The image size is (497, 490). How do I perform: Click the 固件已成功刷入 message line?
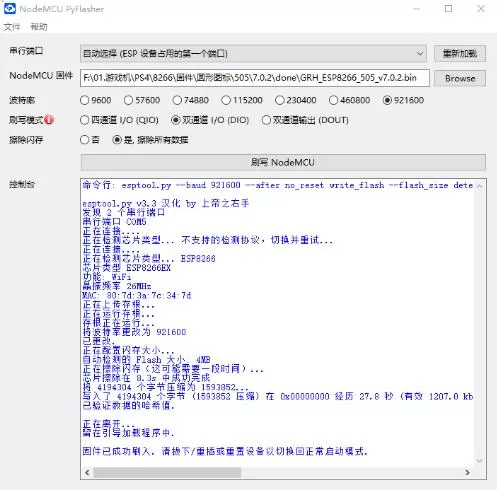[x=225, y=451]
